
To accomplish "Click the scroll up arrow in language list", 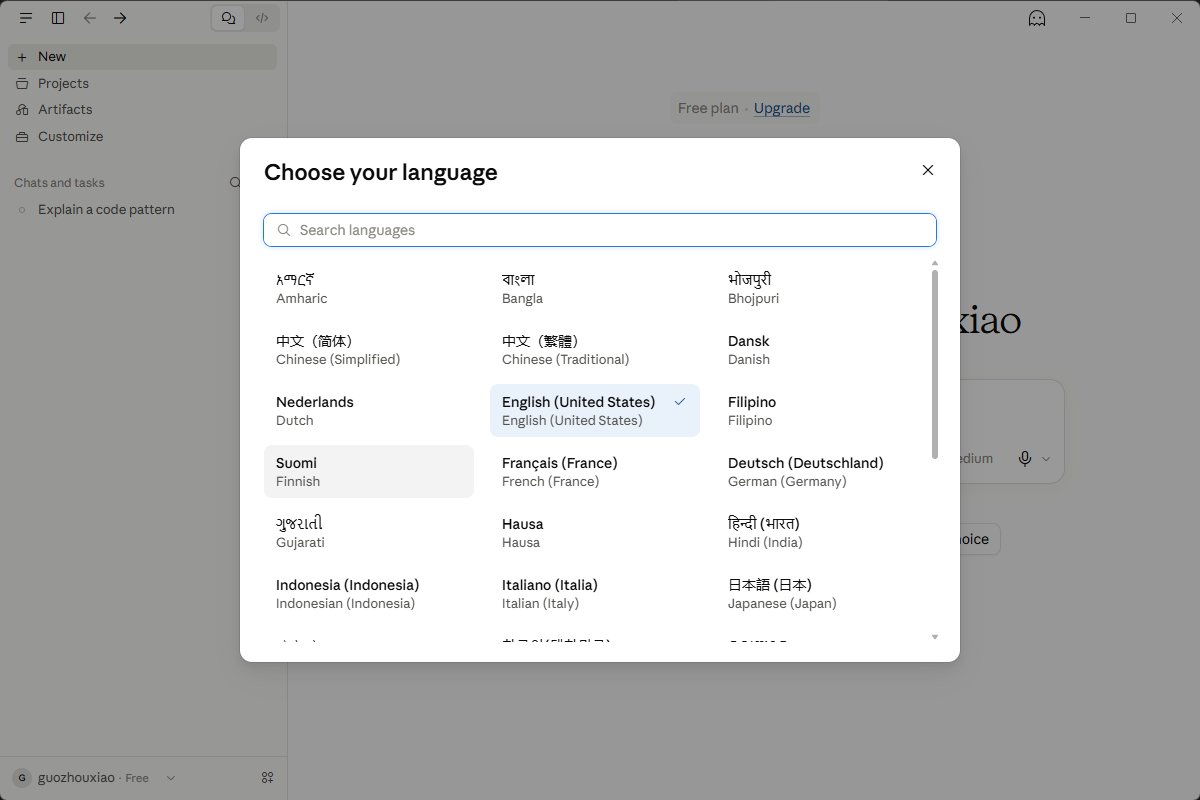I will [935, 263].
